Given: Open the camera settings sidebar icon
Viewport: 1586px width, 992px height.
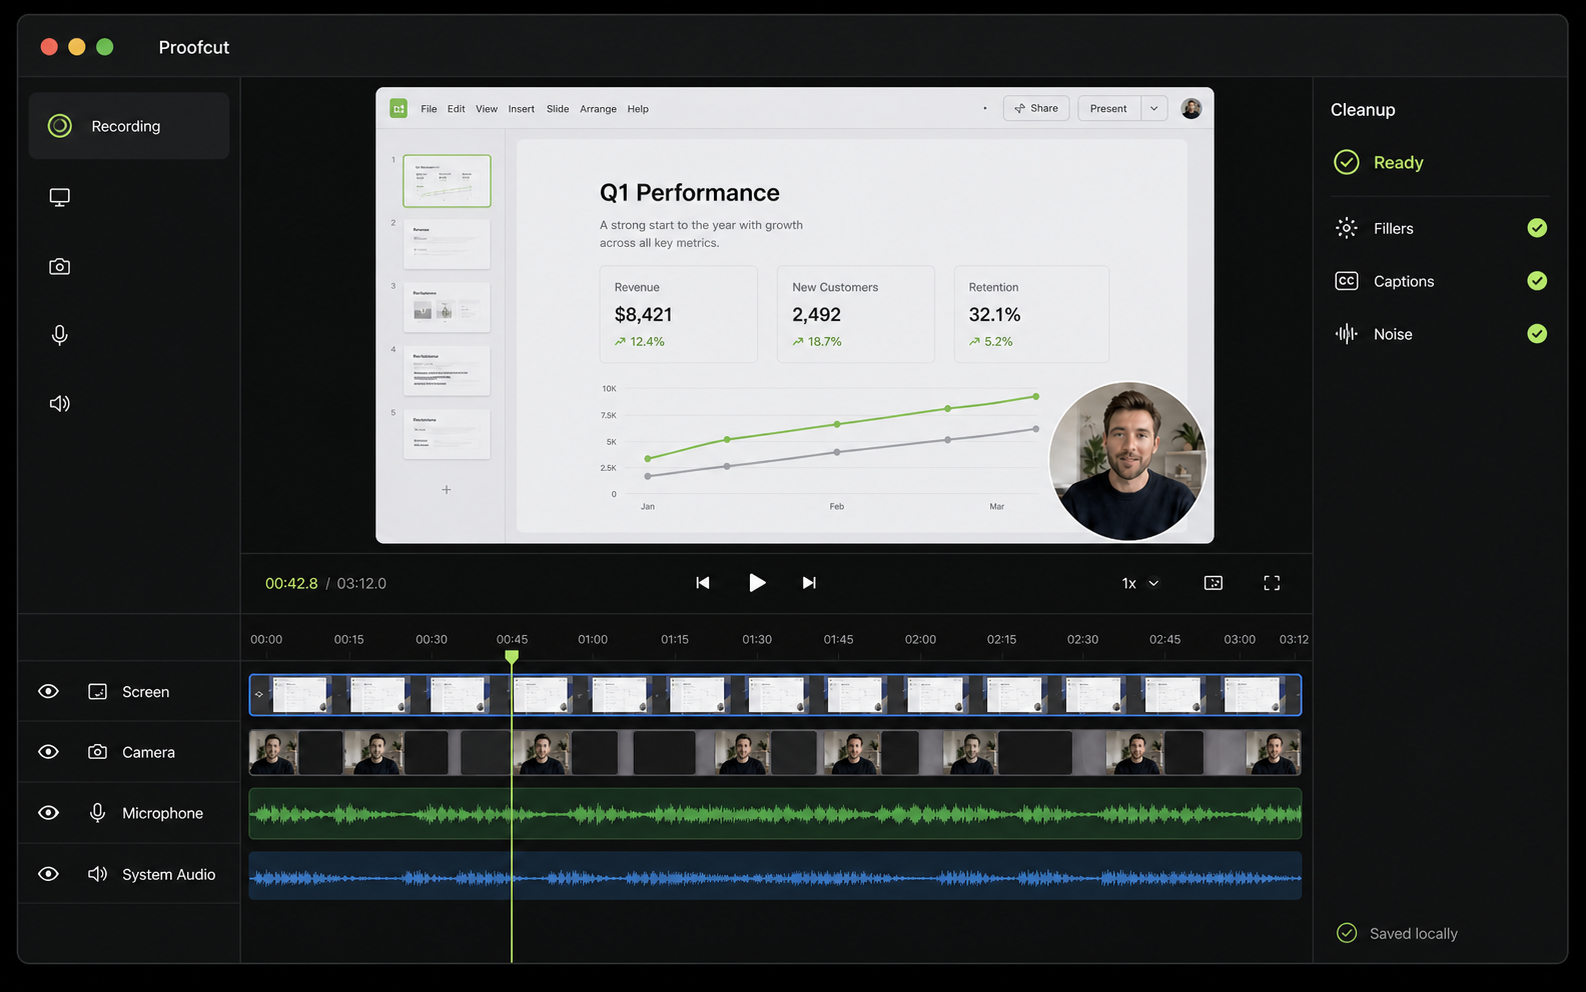Looking at the screenshot, I should 60,266.
